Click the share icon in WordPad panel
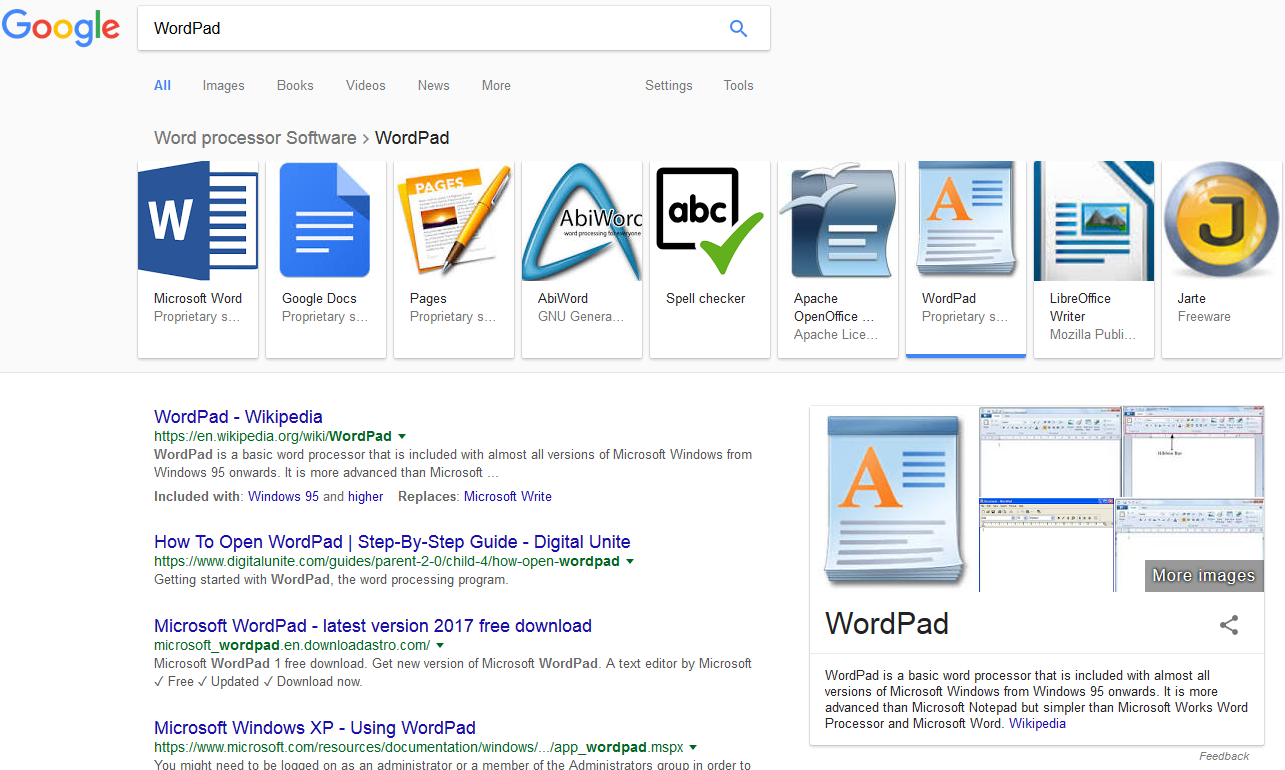1285x770 pixels. [1229, 626]
